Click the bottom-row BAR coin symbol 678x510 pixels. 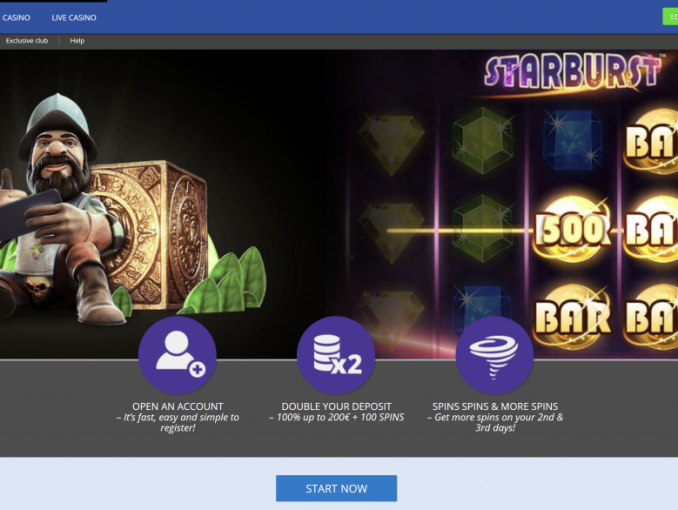(x=572, y=318)
